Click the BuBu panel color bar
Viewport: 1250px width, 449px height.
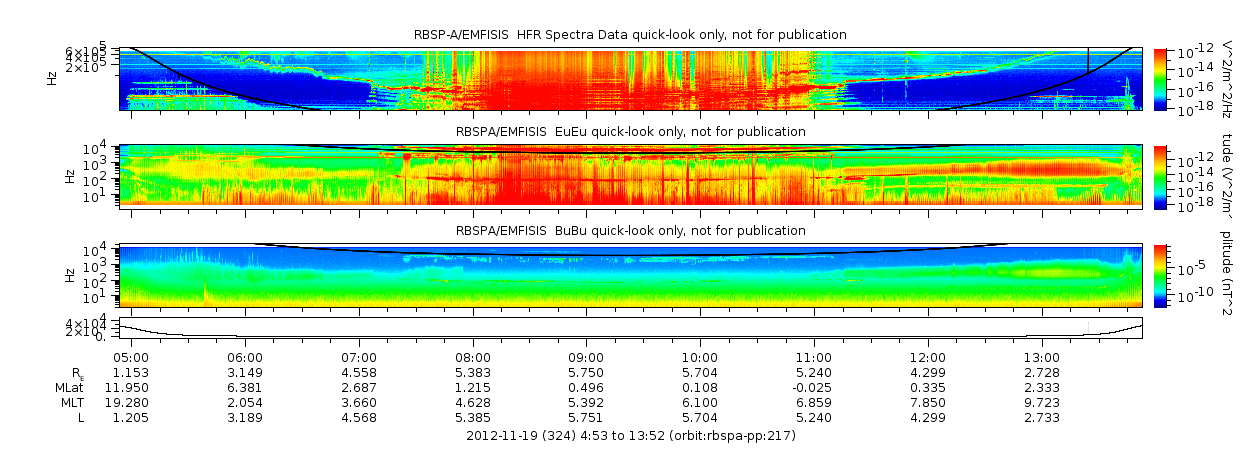click(1159, 275)
